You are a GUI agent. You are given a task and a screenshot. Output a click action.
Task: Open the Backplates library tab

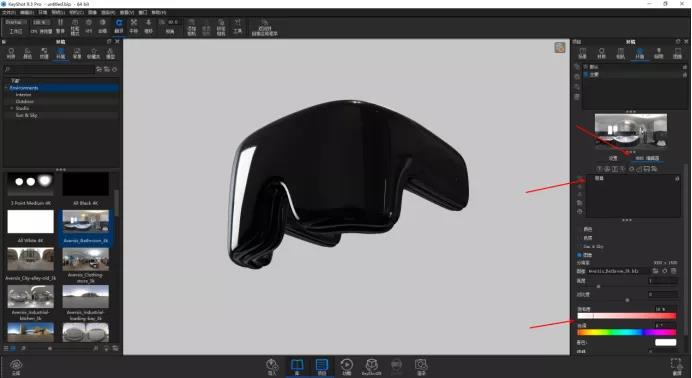click(x=77, y=53)
